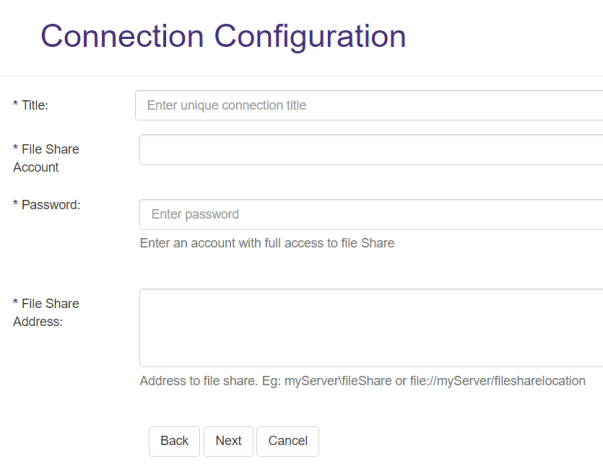Image resolution: width=603 pixels, height=466 pixels.
Task: Click the Title field label
Action: click(x=35, y=105)
